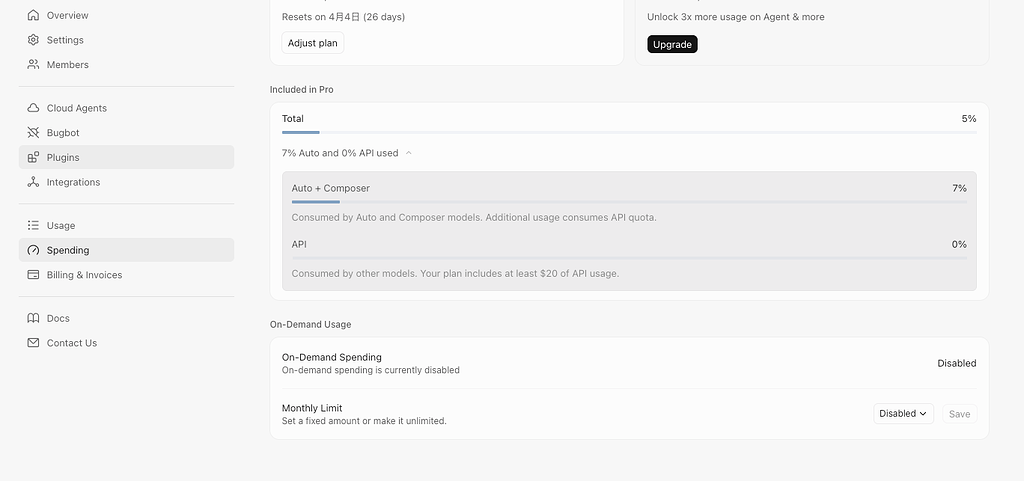
Task: Click the 'Included in Pro' heading
Action: pyautogui.click(x=302, y=89)
